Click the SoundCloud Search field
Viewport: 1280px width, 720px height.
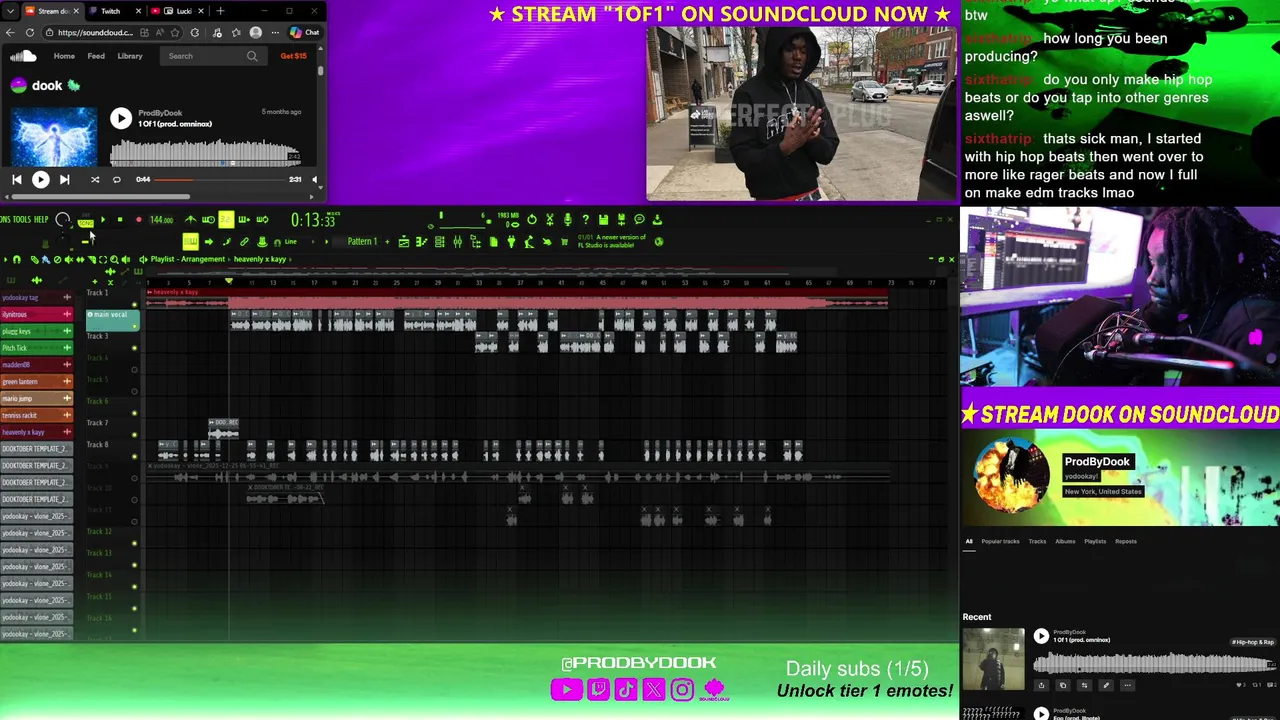[212, 56]
